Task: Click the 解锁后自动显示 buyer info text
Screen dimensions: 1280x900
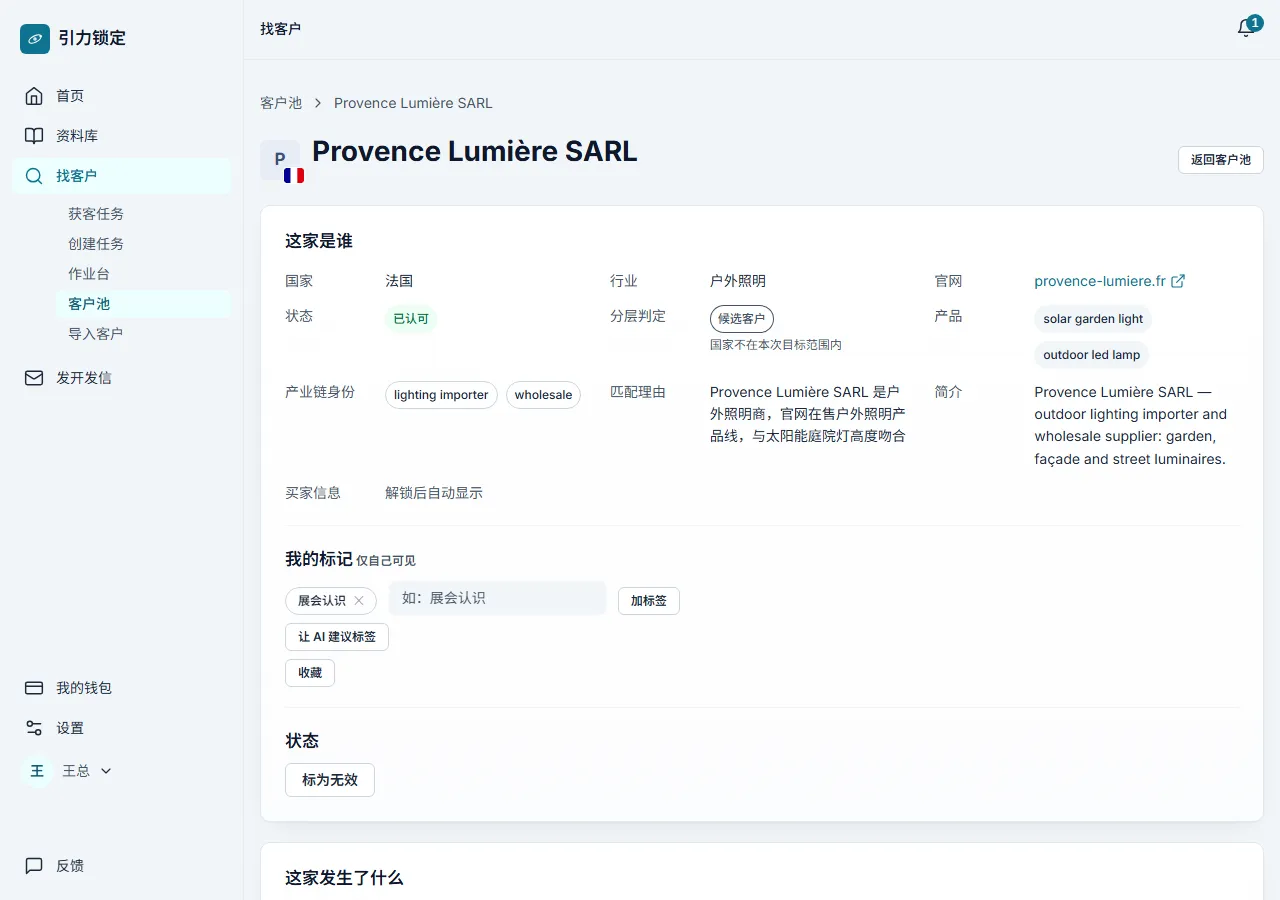Action: pyautogui.click(x=434, y=493)
